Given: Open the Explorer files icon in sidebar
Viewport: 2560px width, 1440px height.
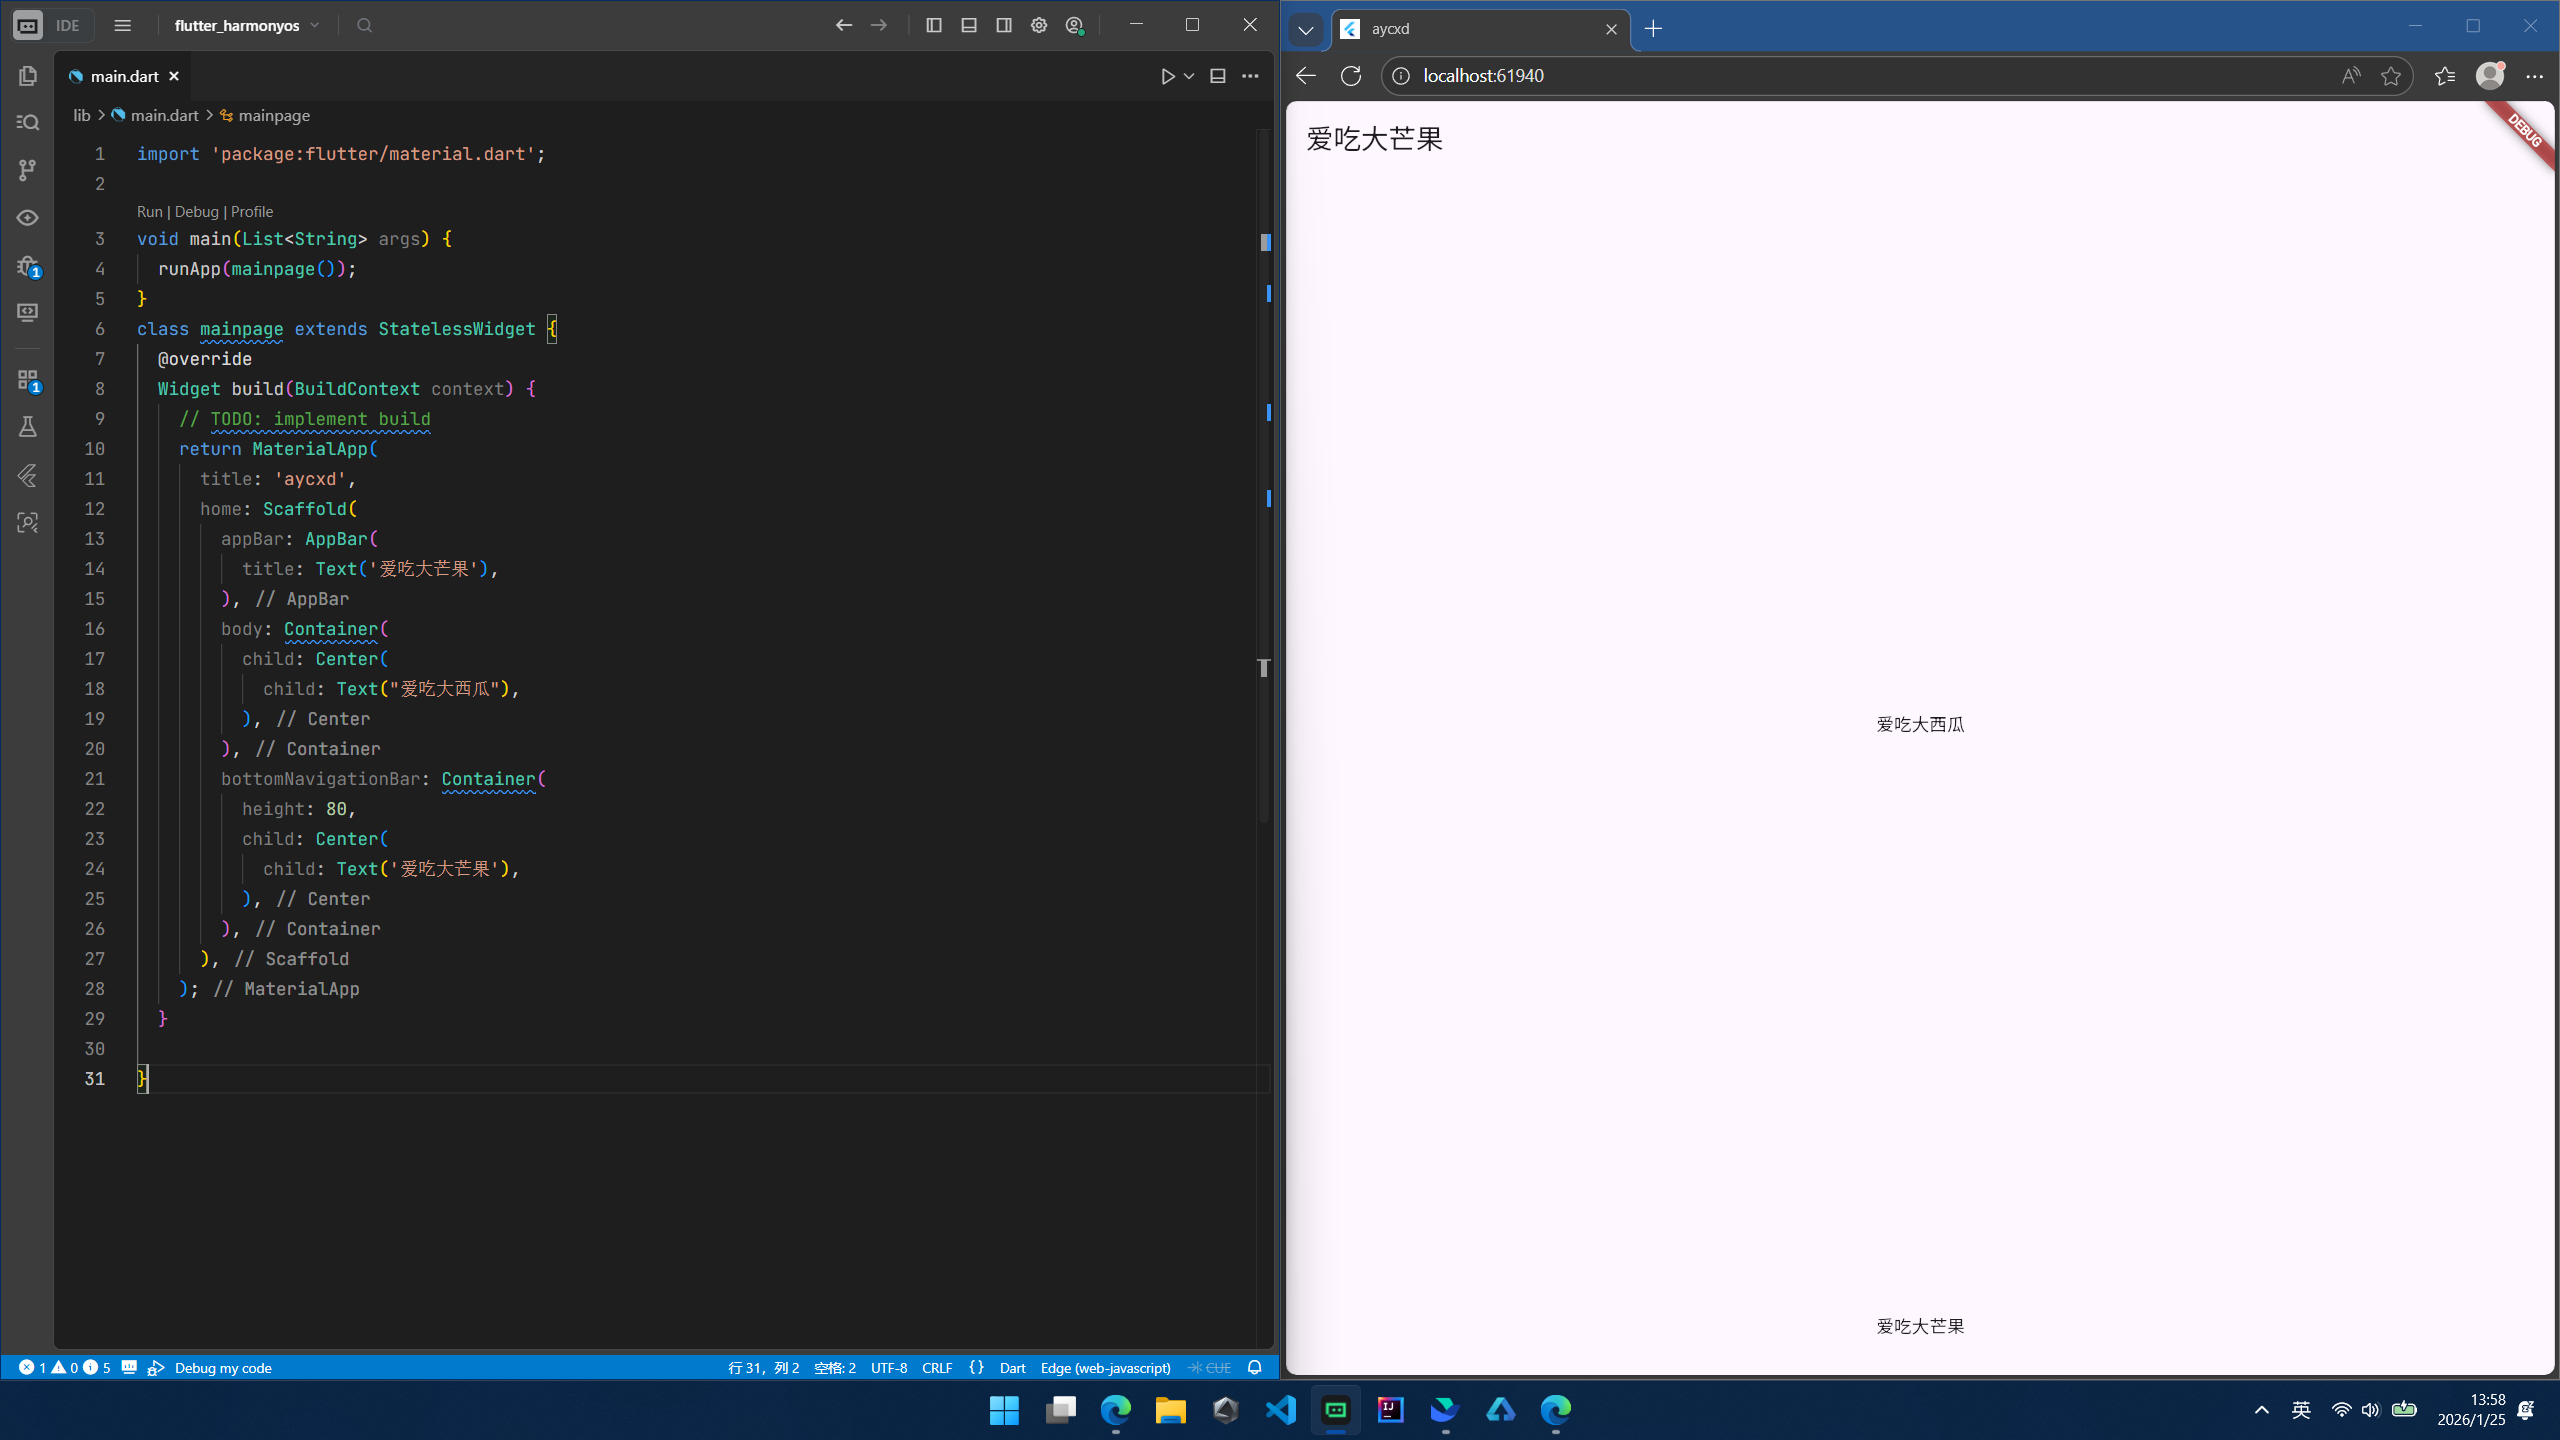Looking at the screenshot, I should pos(28,76).
